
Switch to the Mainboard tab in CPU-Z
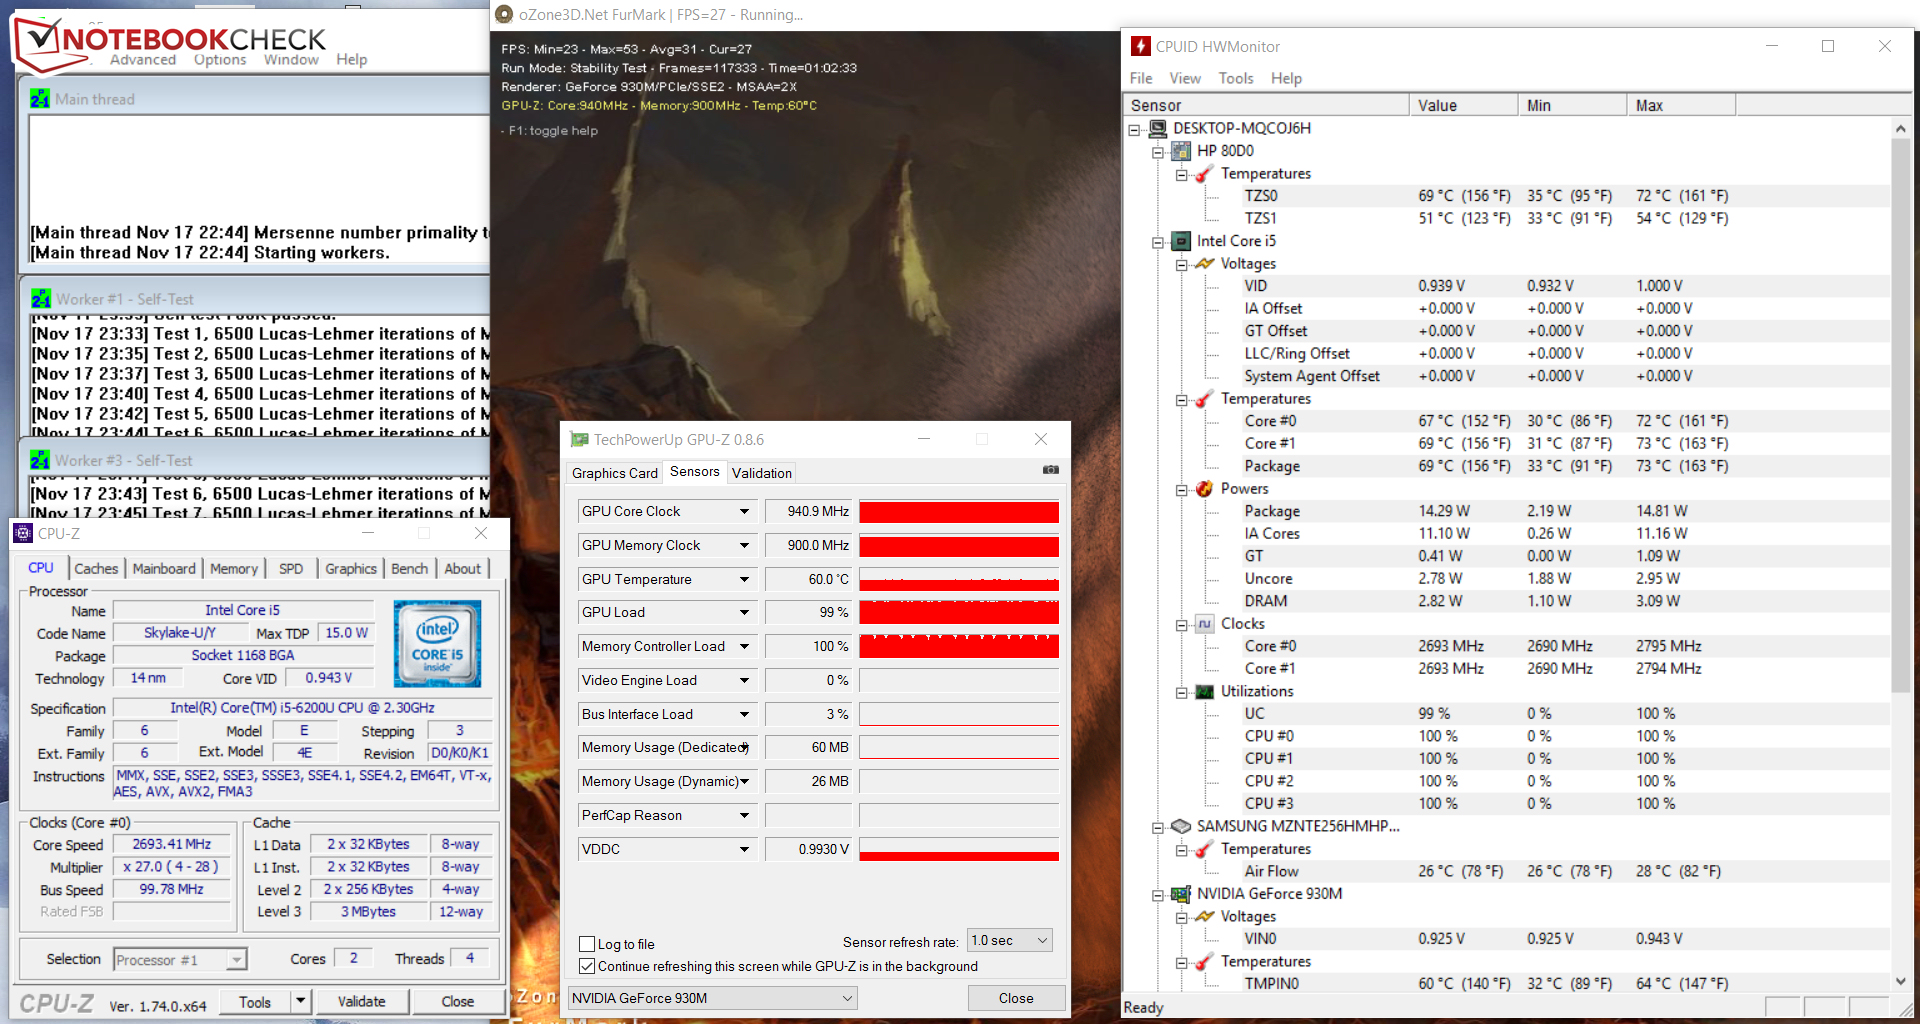pyautogui.click(x=164, y=568)
